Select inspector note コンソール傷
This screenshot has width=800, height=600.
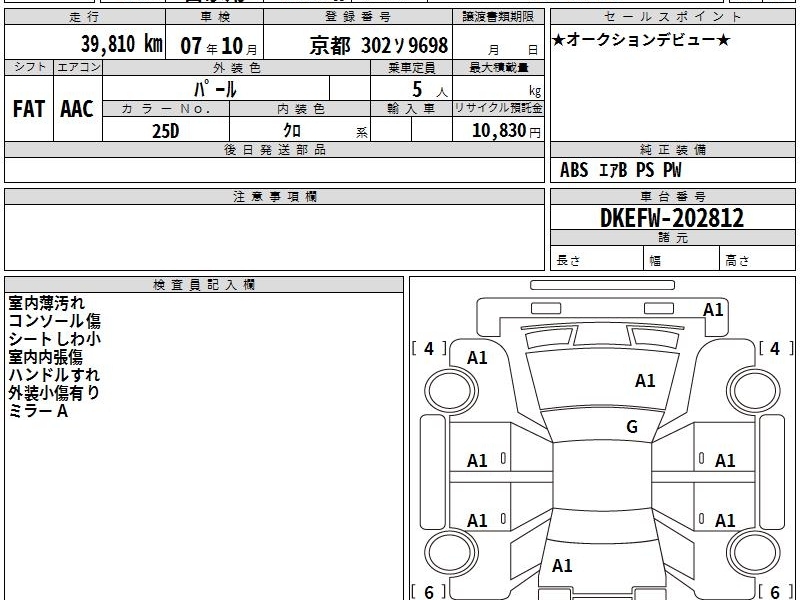pyautogui.click(x=55, y=321)
